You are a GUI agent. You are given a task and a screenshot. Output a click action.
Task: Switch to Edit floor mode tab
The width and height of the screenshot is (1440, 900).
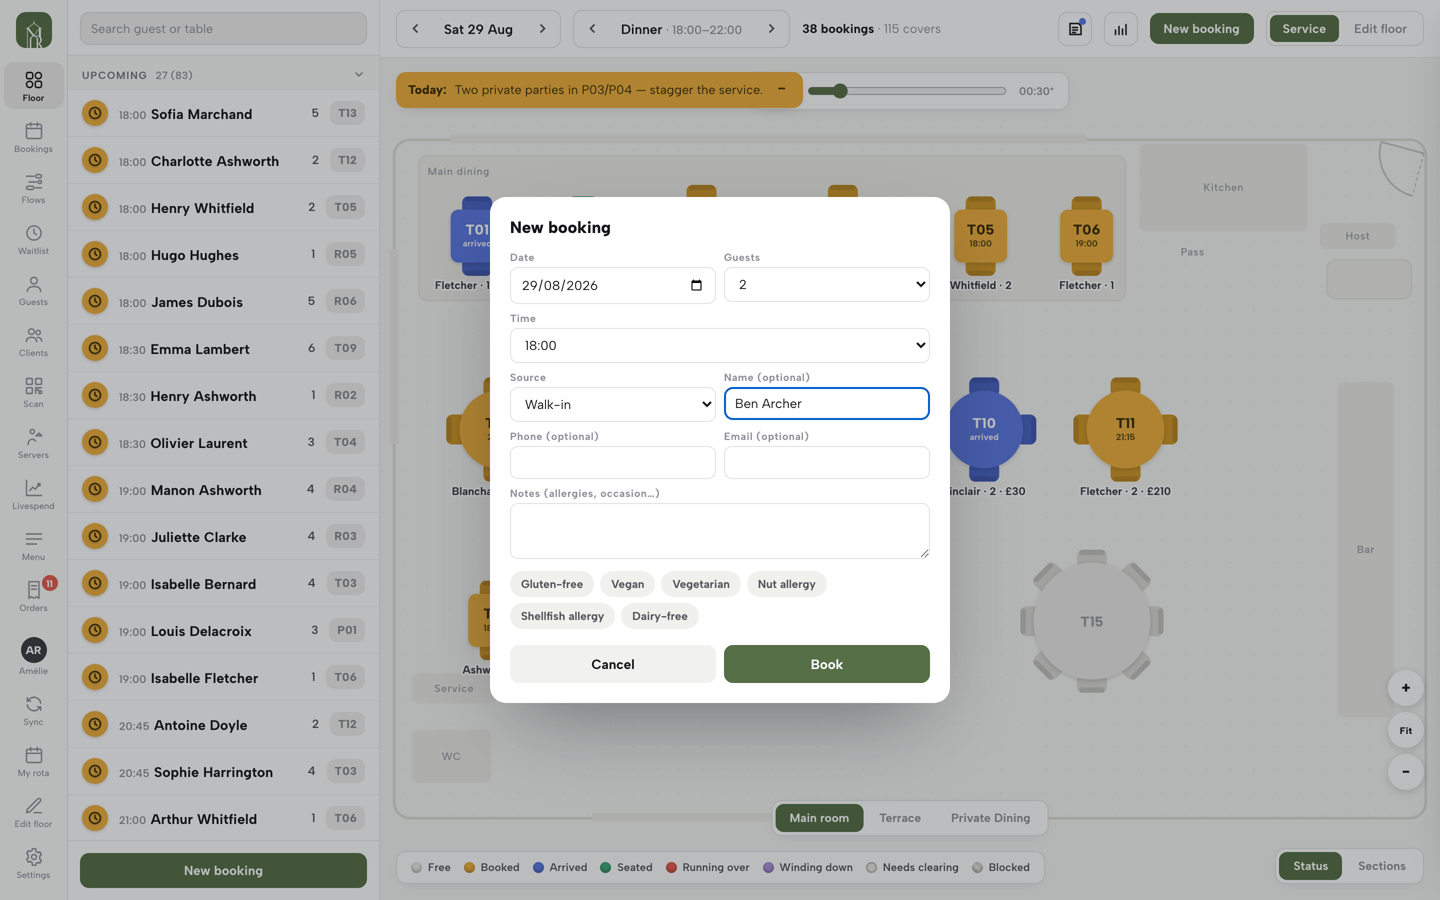tap(1380, 29)
